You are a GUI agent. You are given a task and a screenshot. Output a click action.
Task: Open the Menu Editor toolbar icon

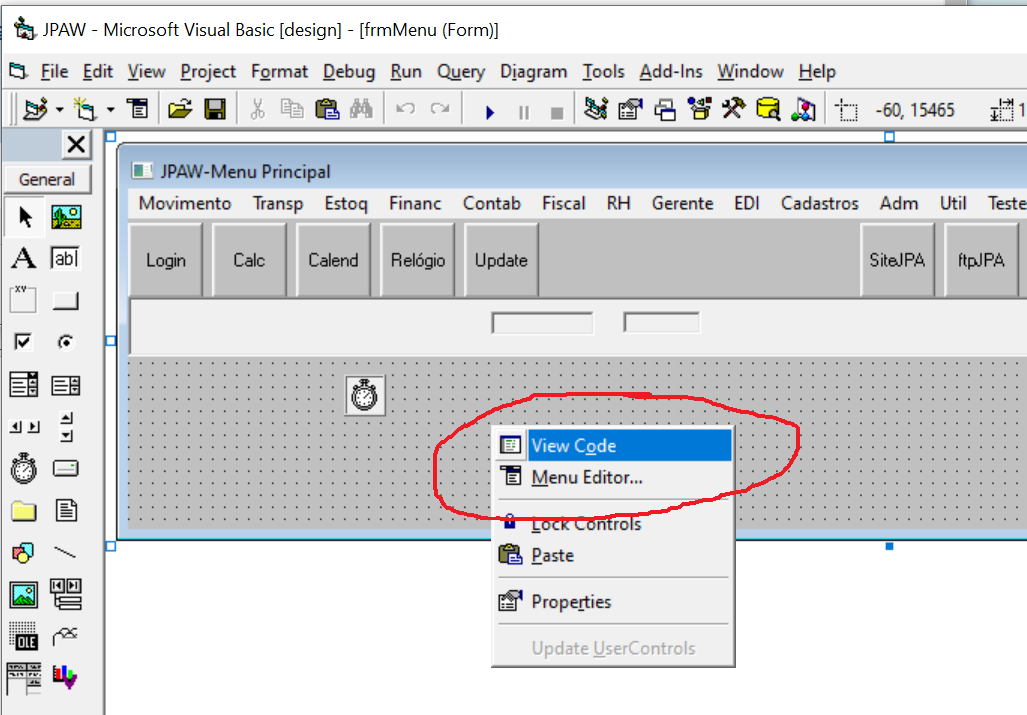pos(138,109)
